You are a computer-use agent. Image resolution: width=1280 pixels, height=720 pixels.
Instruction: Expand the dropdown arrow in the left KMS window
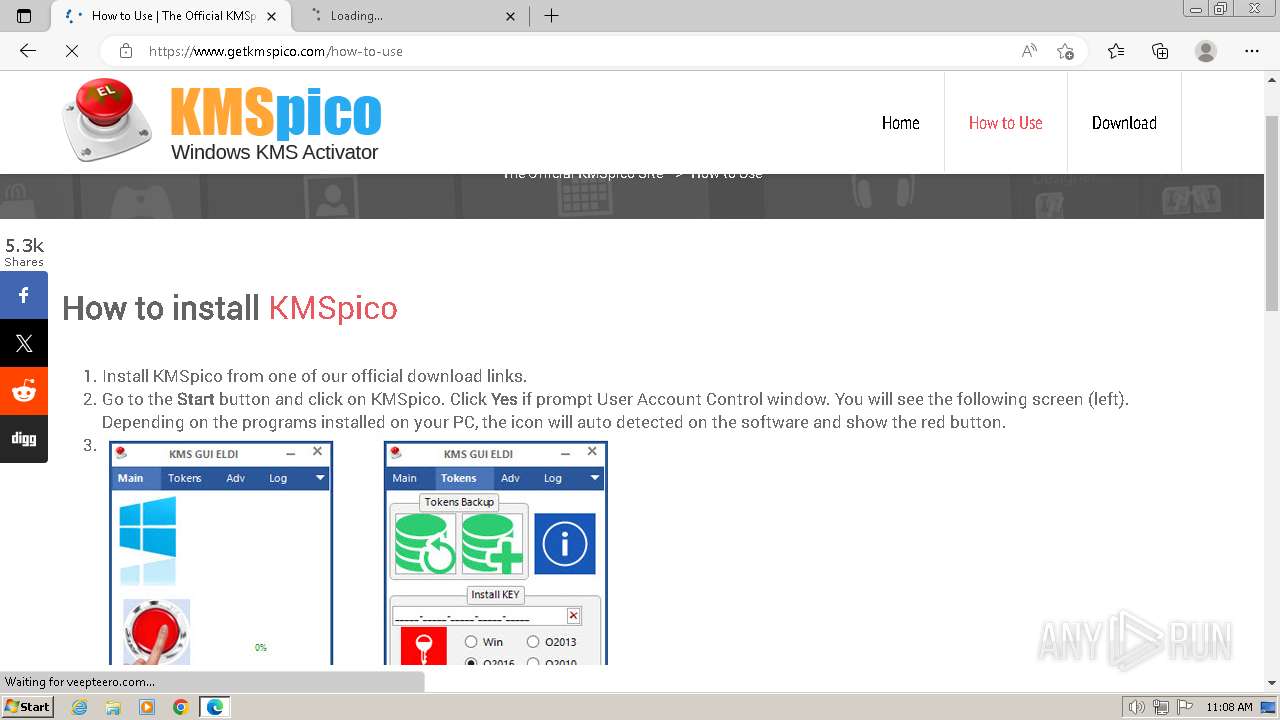[x=320, y=478]
